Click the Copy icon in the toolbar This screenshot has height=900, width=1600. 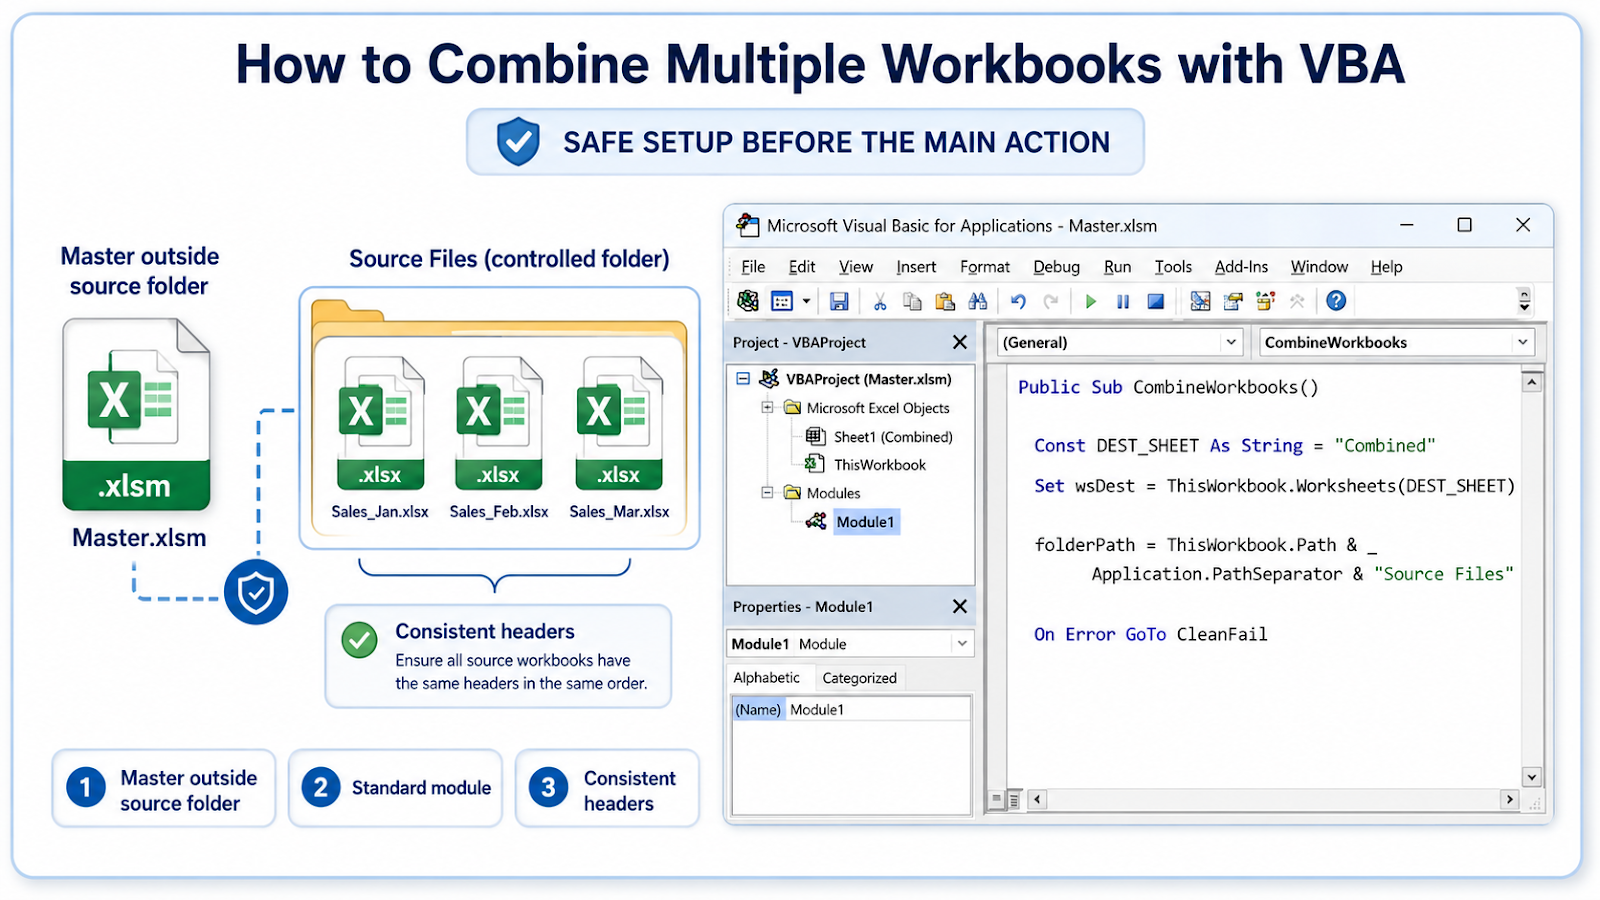(912, 301)
